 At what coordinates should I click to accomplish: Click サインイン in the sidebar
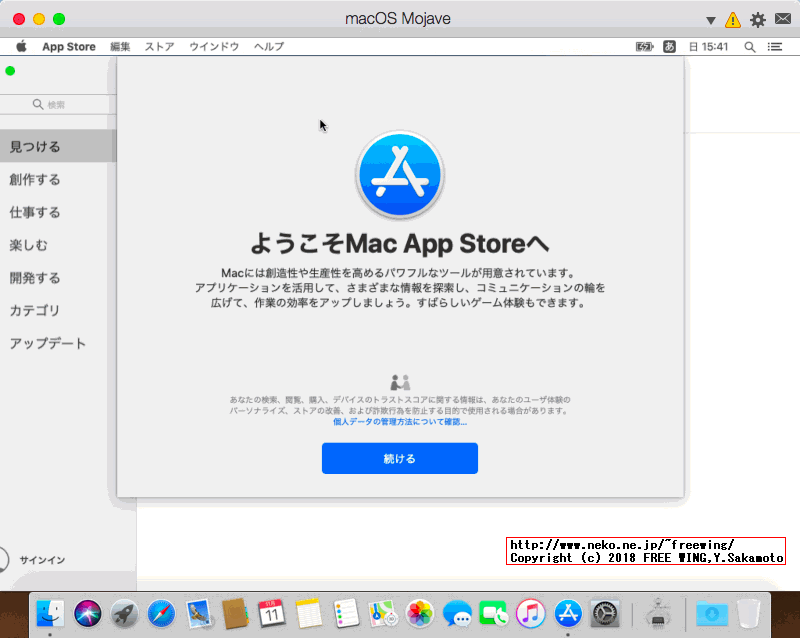pos(40,560)
